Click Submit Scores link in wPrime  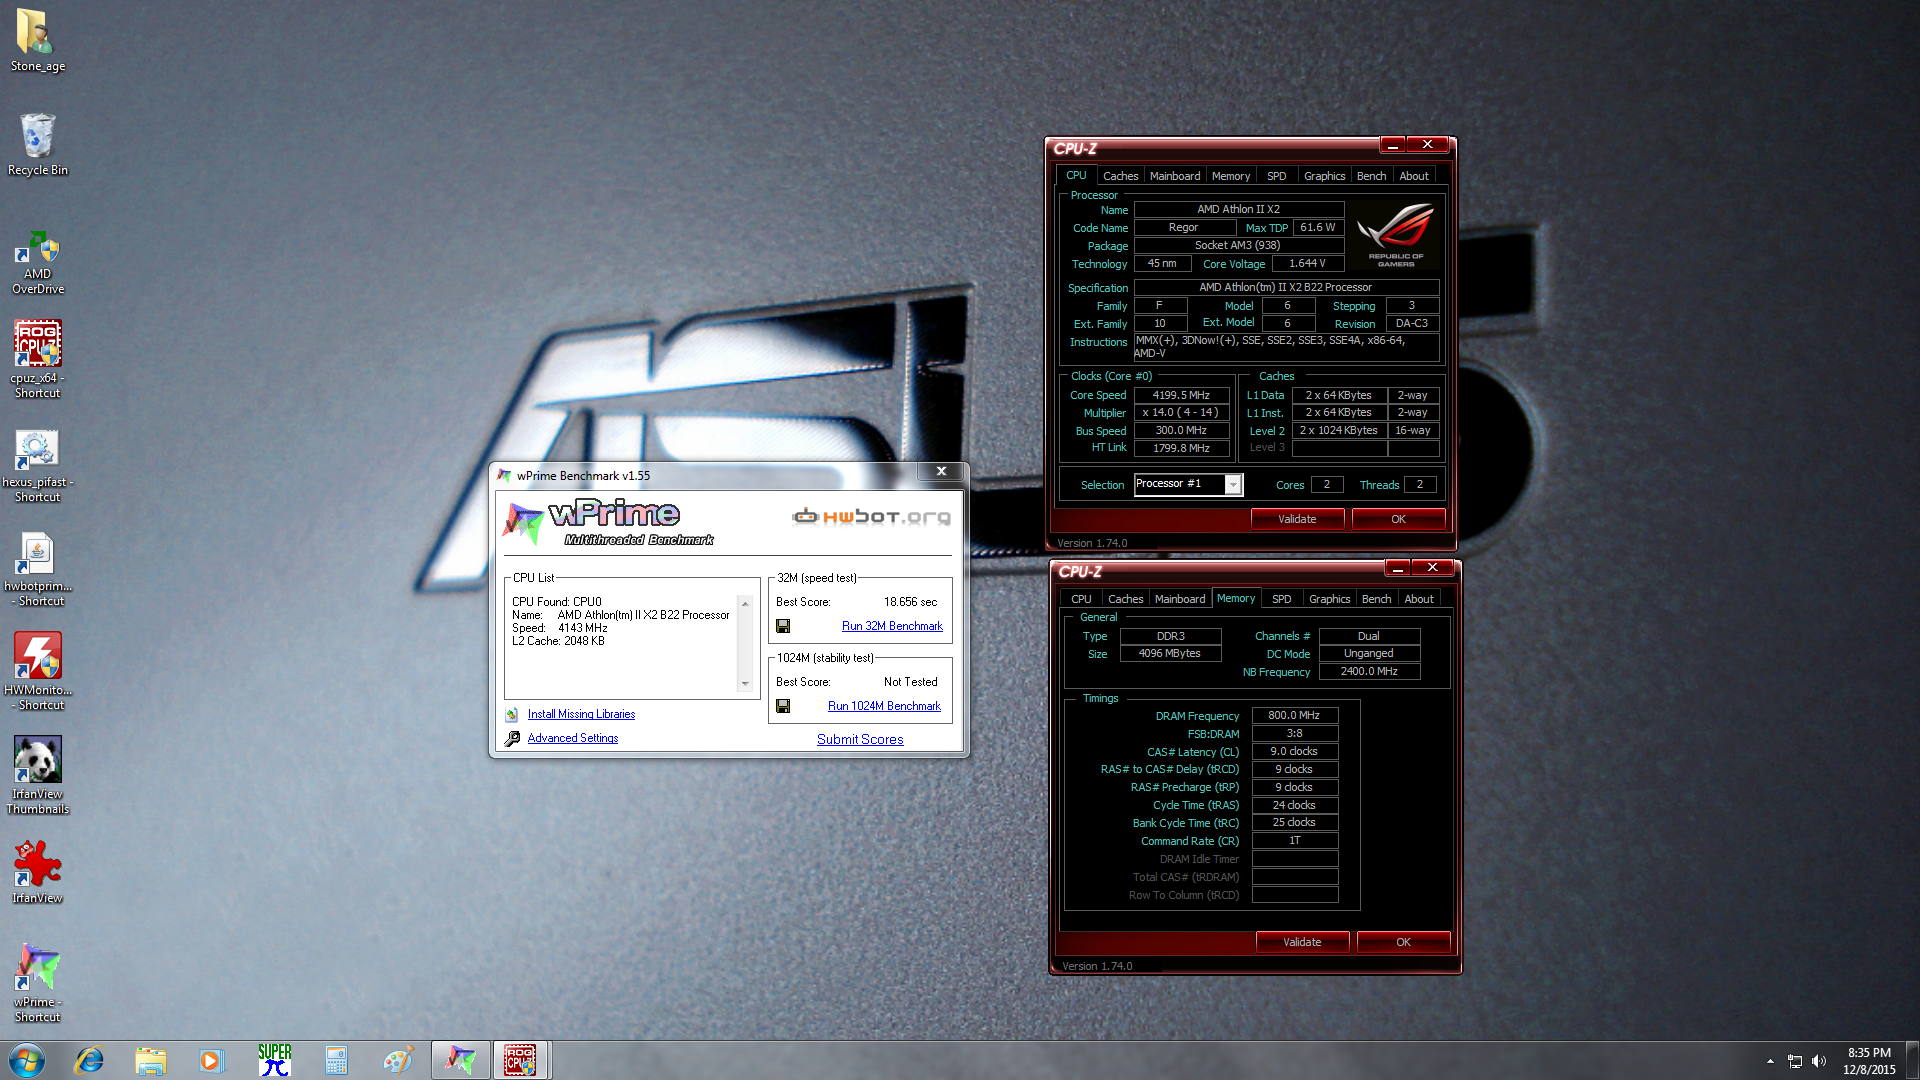pyautogui.click(x=860, y=739)
